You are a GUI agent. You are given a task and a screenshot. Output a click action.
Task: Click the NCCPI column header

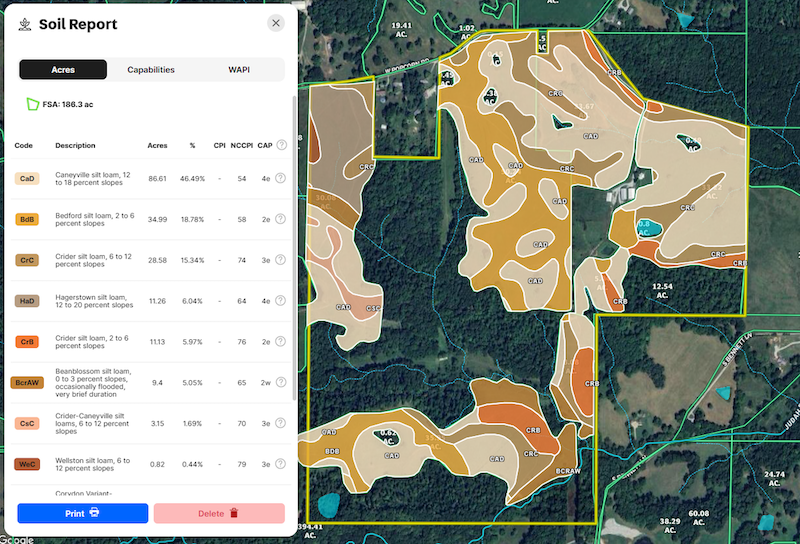tap(241, 145)
